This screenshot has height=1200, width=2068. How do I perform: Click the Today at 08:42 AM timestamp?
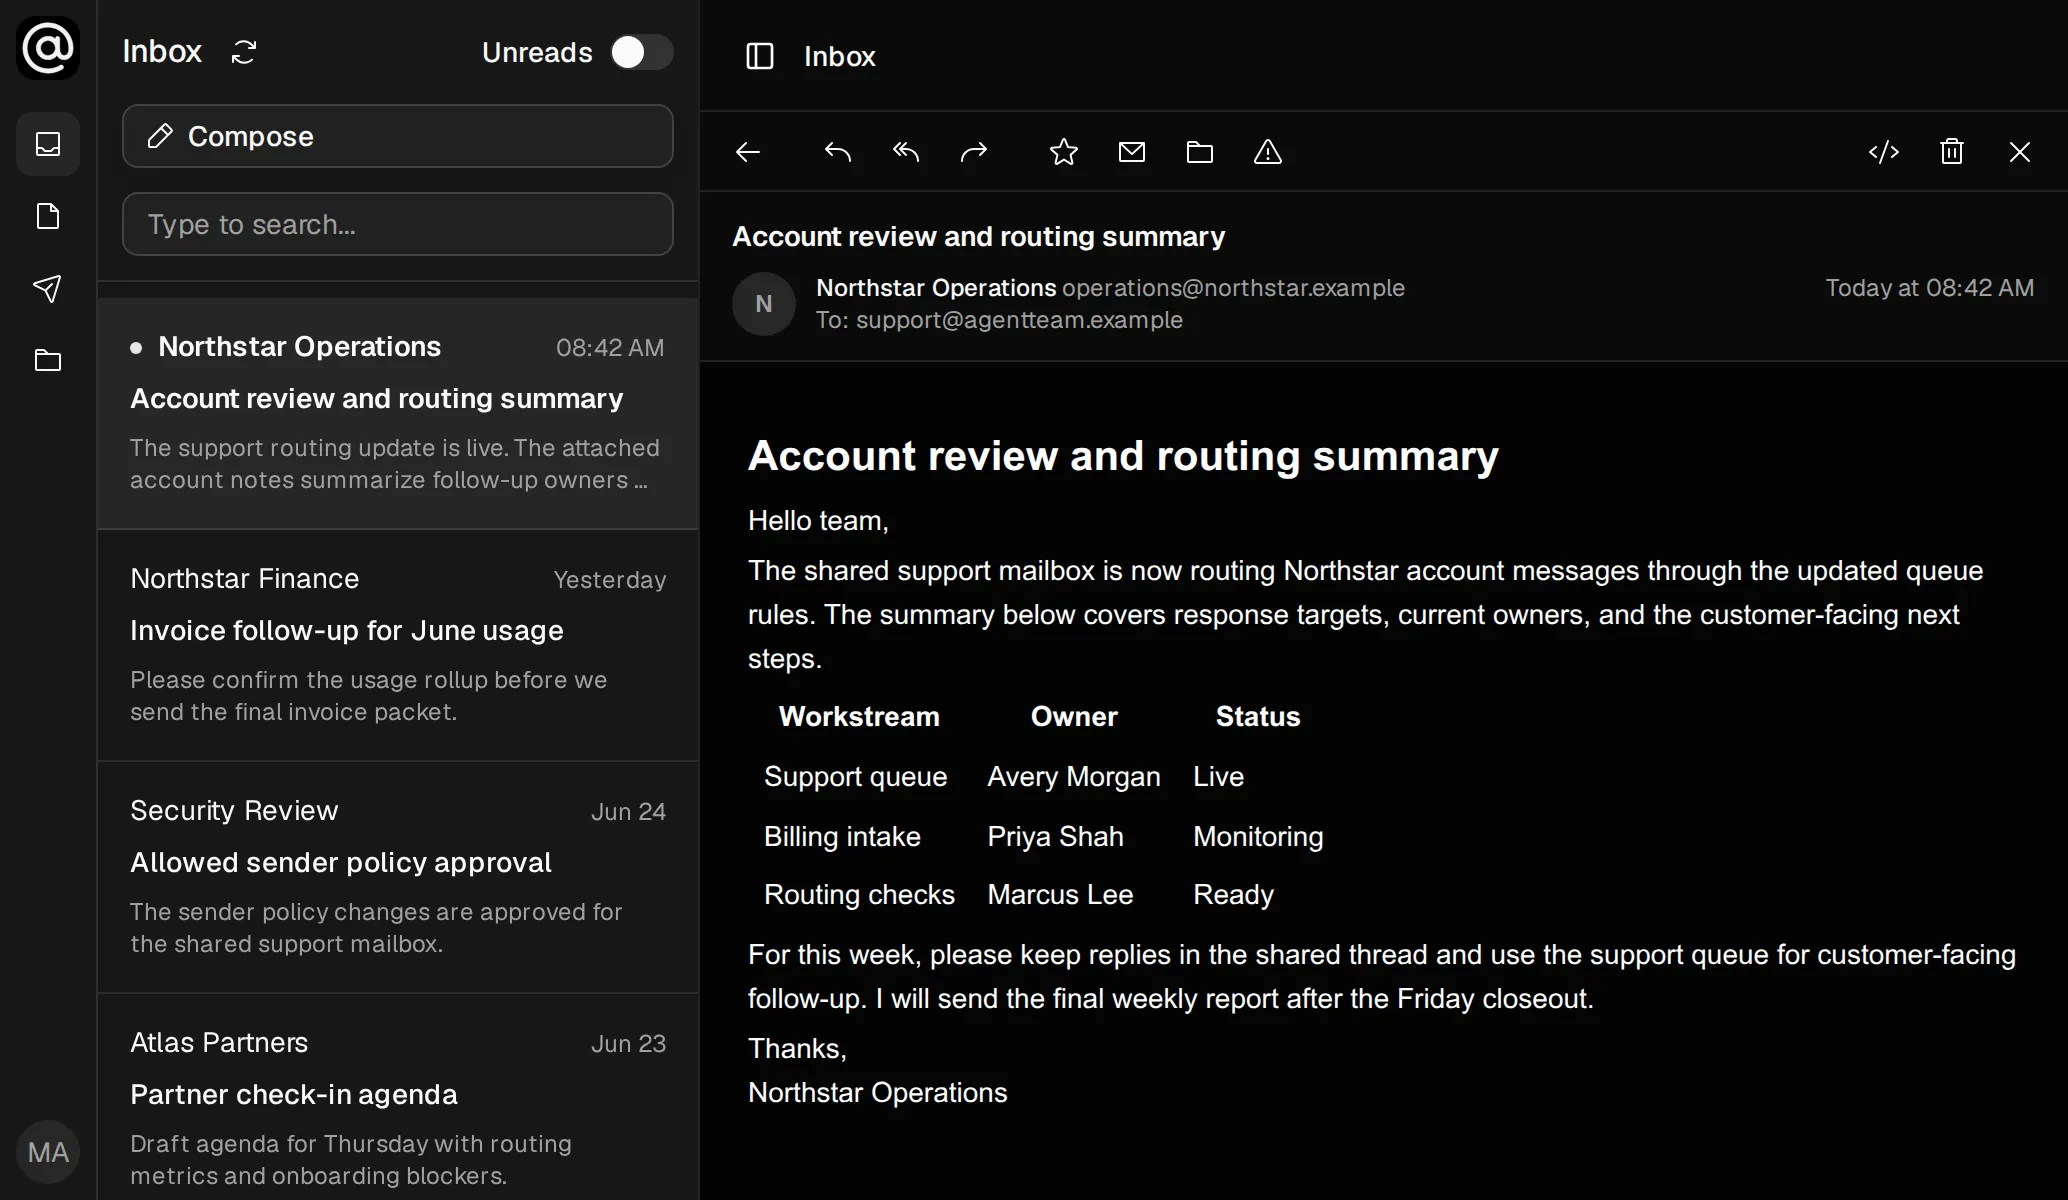1930,288
